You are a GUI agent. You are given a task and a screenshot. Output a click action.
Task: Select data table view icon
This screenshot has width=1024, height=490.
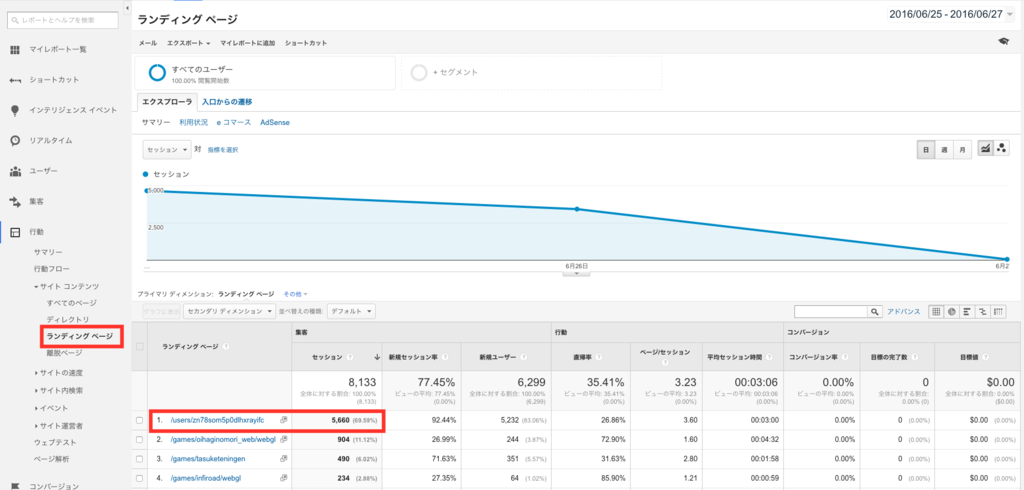point(936,312)
